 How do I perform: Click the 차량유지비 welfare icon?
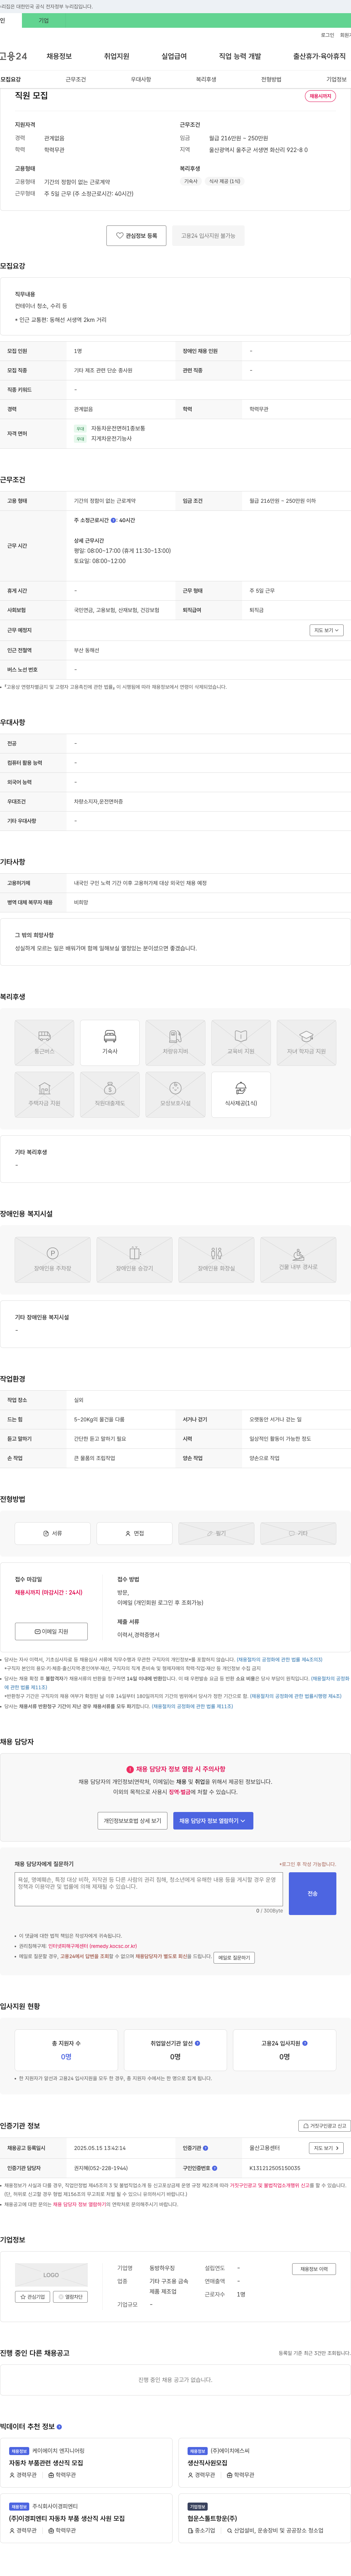point(175,1043)
